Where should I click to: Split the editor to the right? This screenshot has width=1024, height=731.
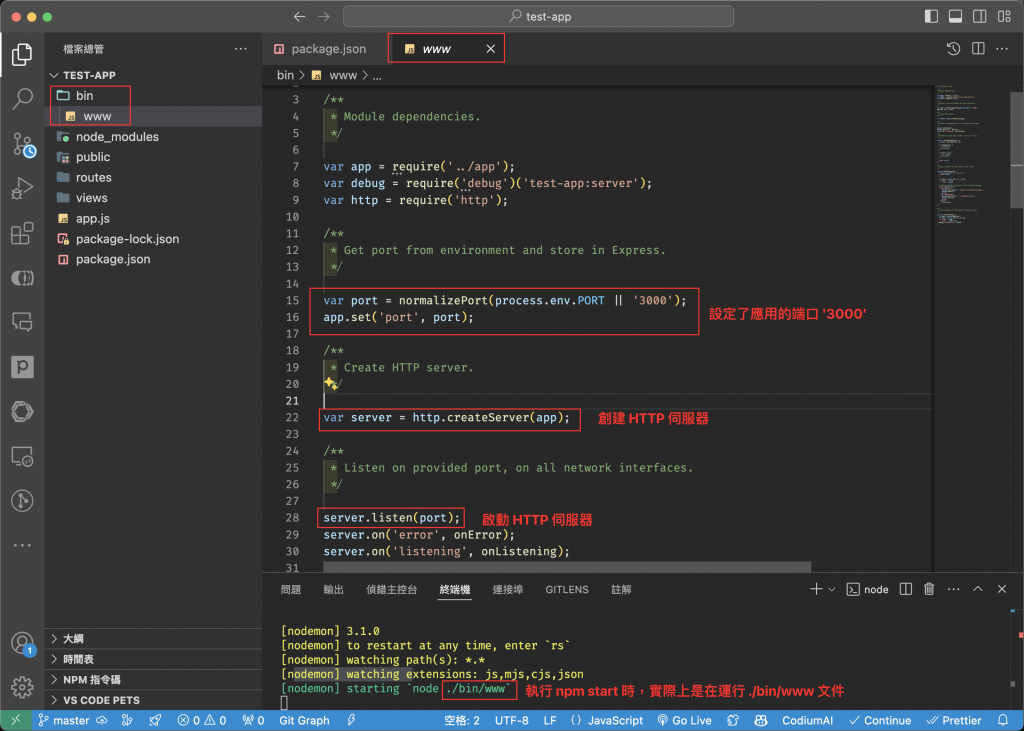point(978,48)
